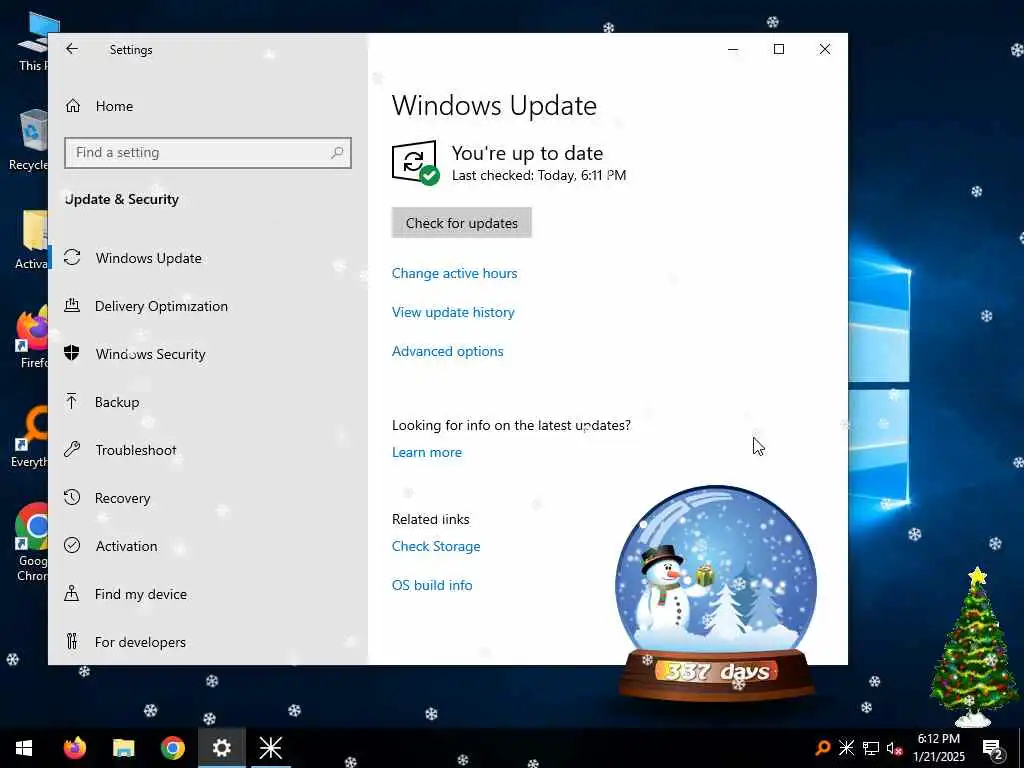Click the Backup up-arrow icon
This screenshot has height=768, width=1024.
(x=72, y=401)
